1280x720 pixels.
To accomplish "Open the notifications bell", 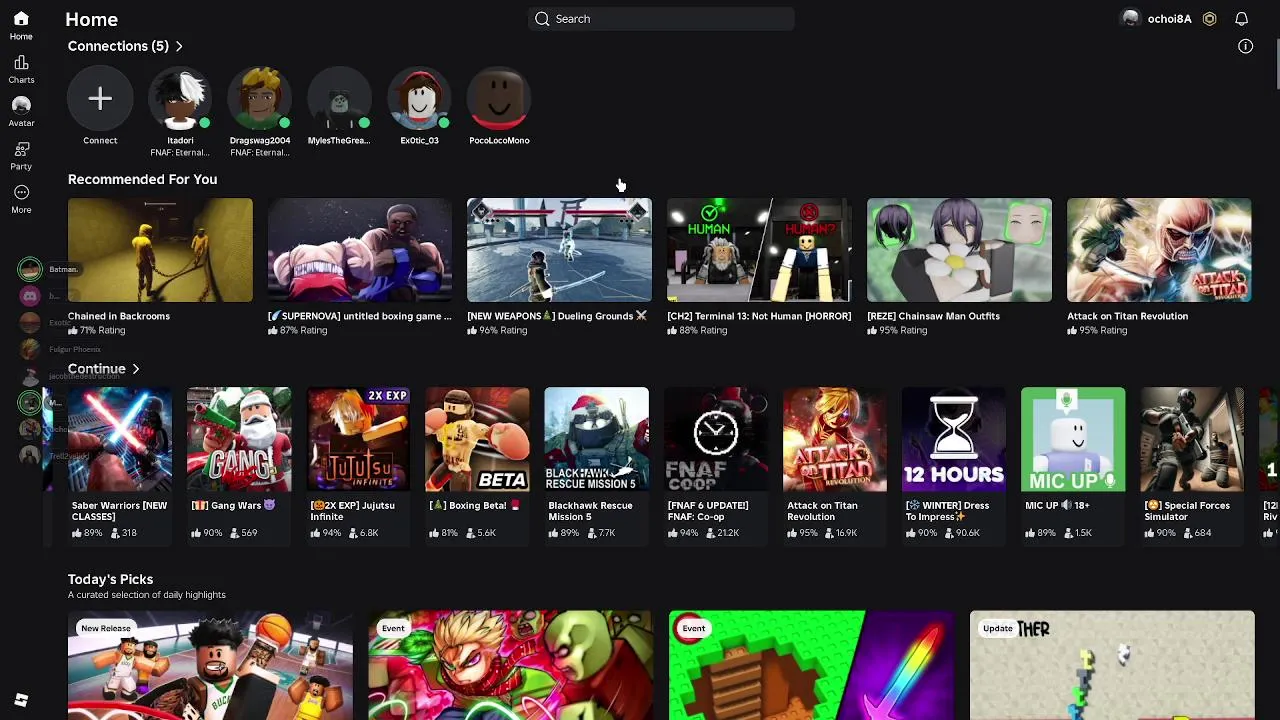I will [x=1241, y=19].
